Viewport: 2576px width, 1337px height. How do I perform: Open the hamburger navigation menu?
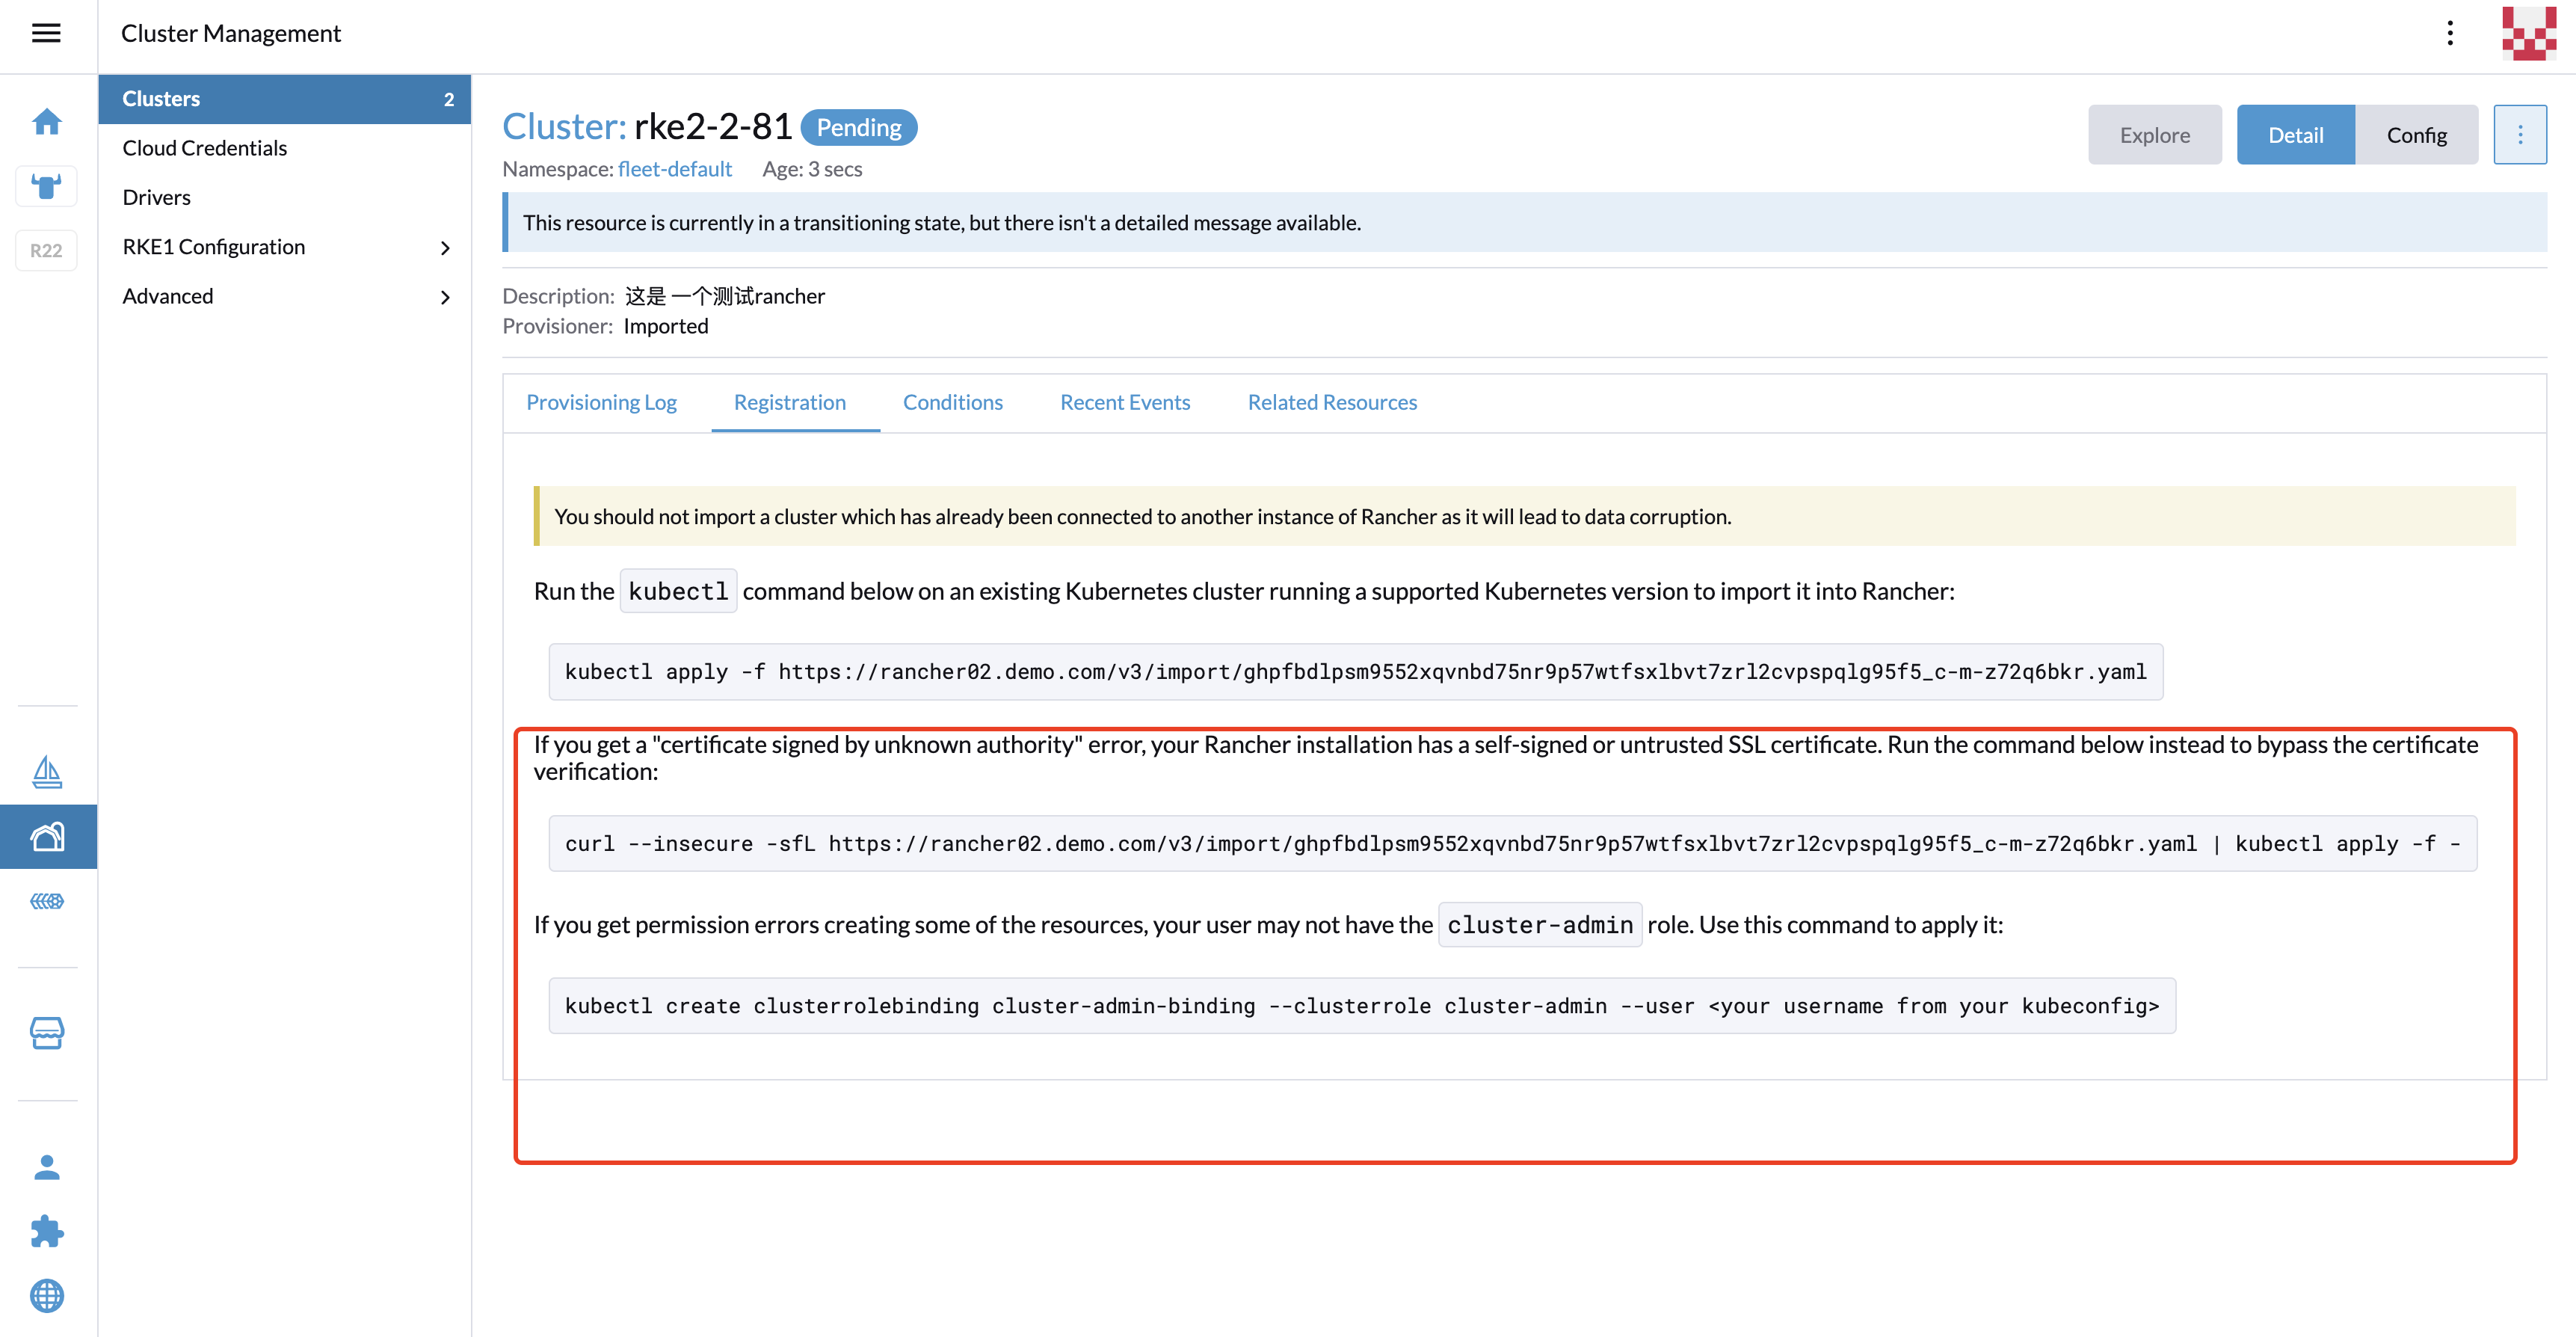tap(46, 33)
